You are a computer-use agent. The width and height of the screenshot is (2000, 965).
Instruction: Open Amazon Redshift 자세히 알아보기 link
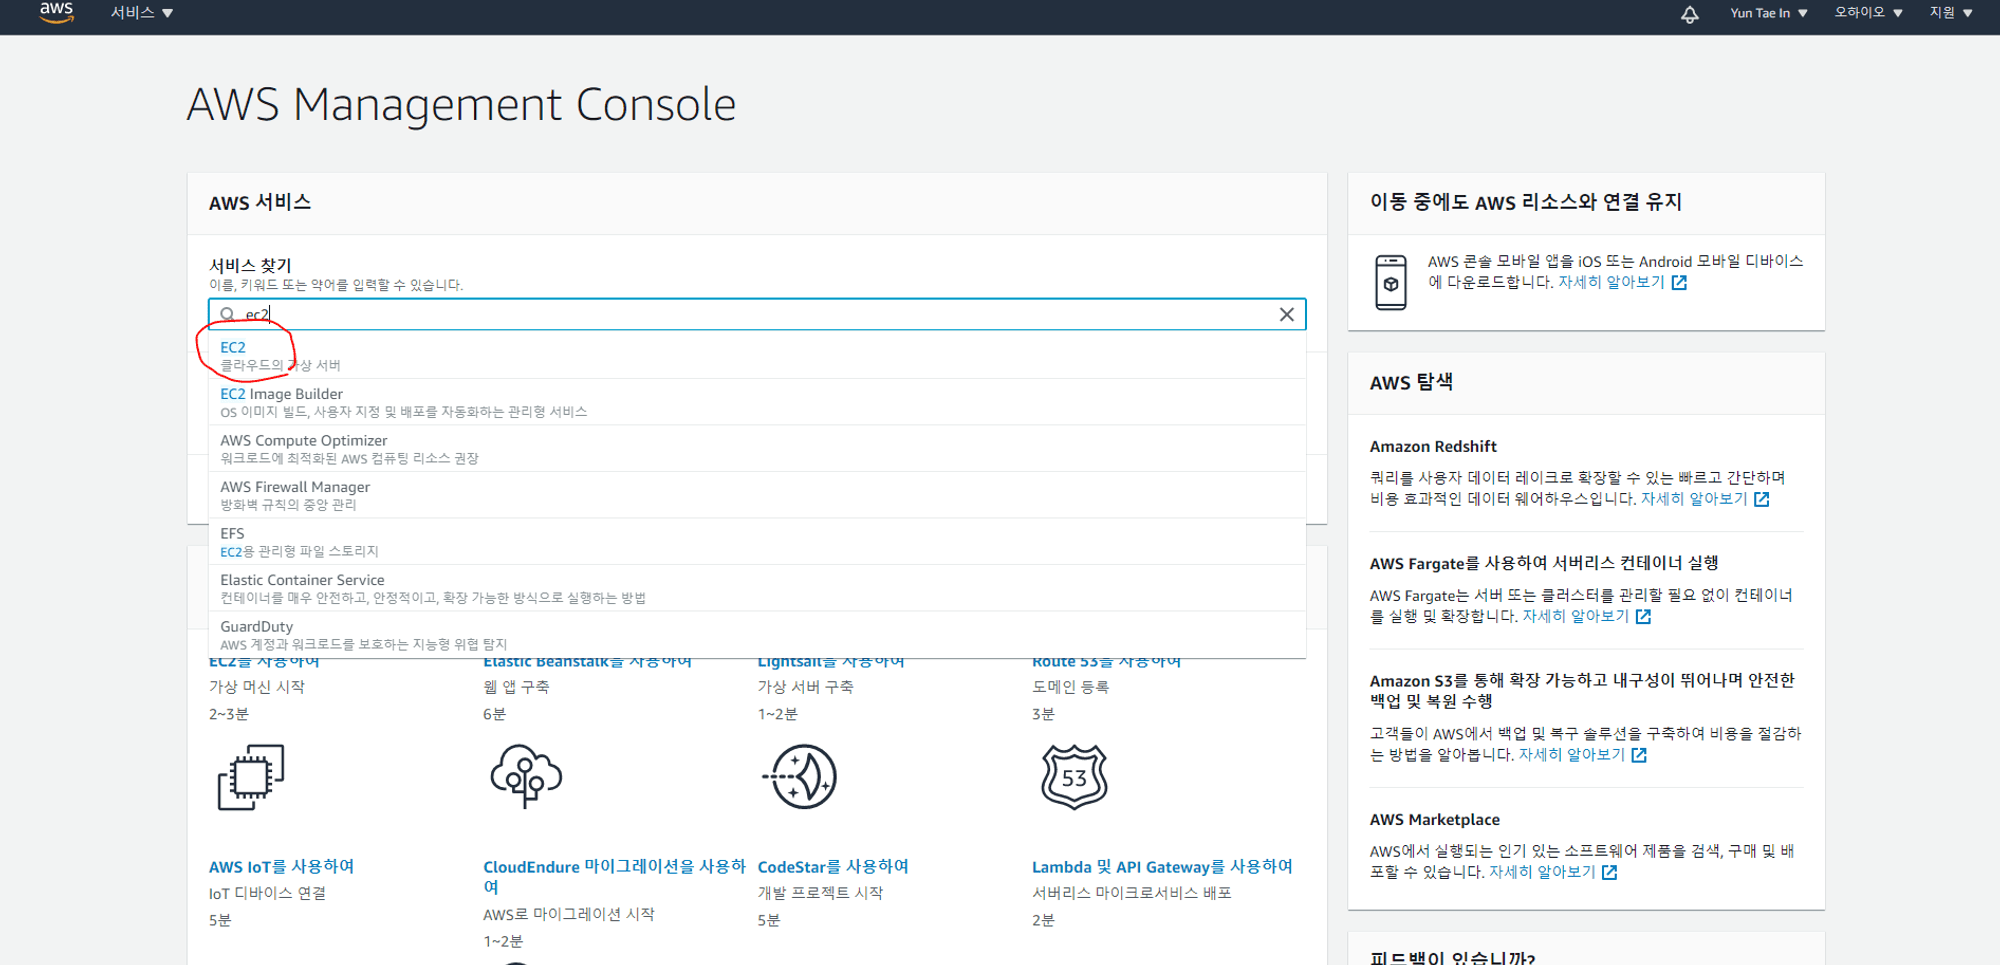tap(1694, 498)
